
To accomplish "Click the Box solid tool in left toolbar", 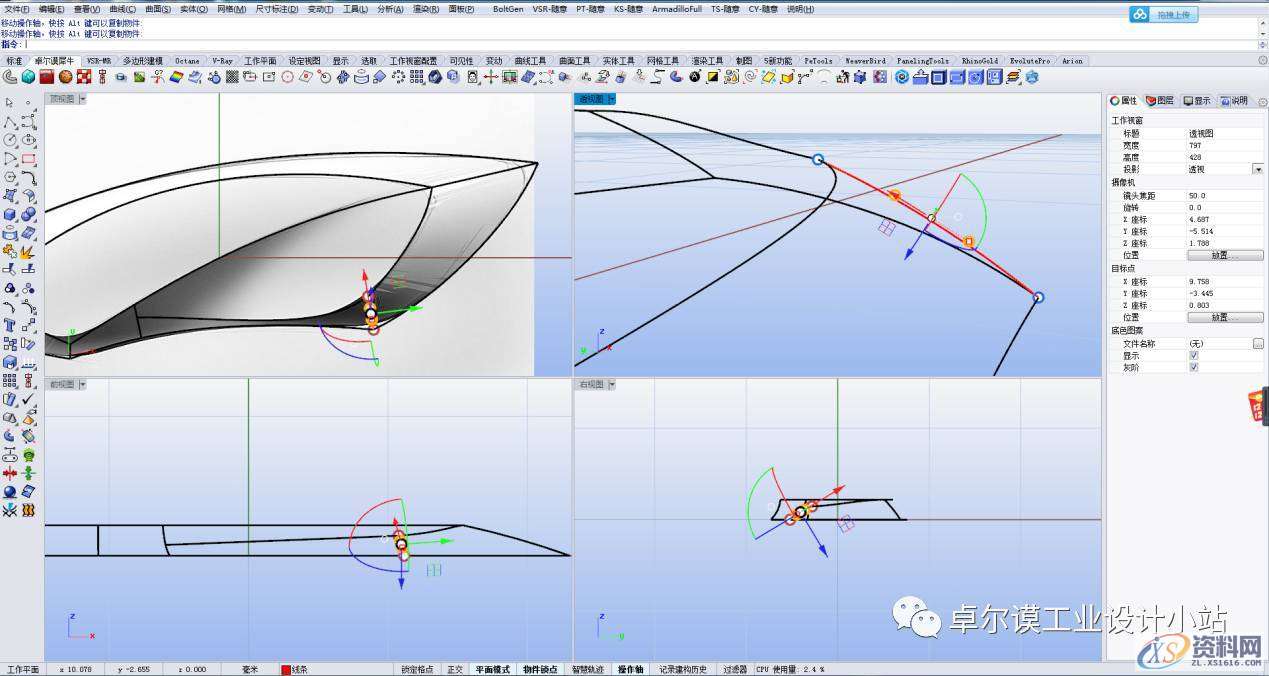I will pos(9,214).
